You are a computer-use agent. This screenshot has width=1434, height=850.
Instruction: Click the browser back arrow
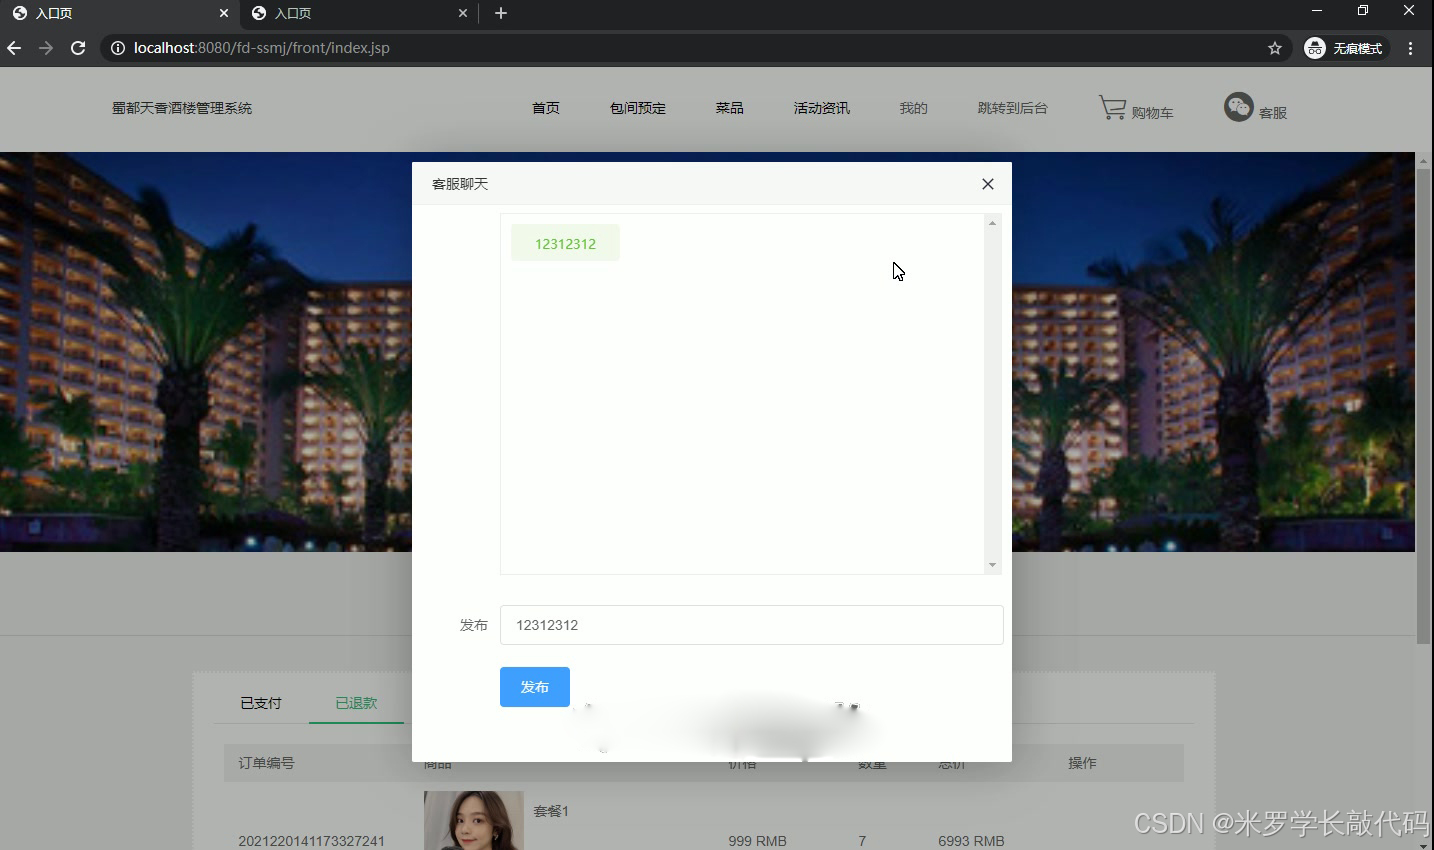[x=14, y=47]
